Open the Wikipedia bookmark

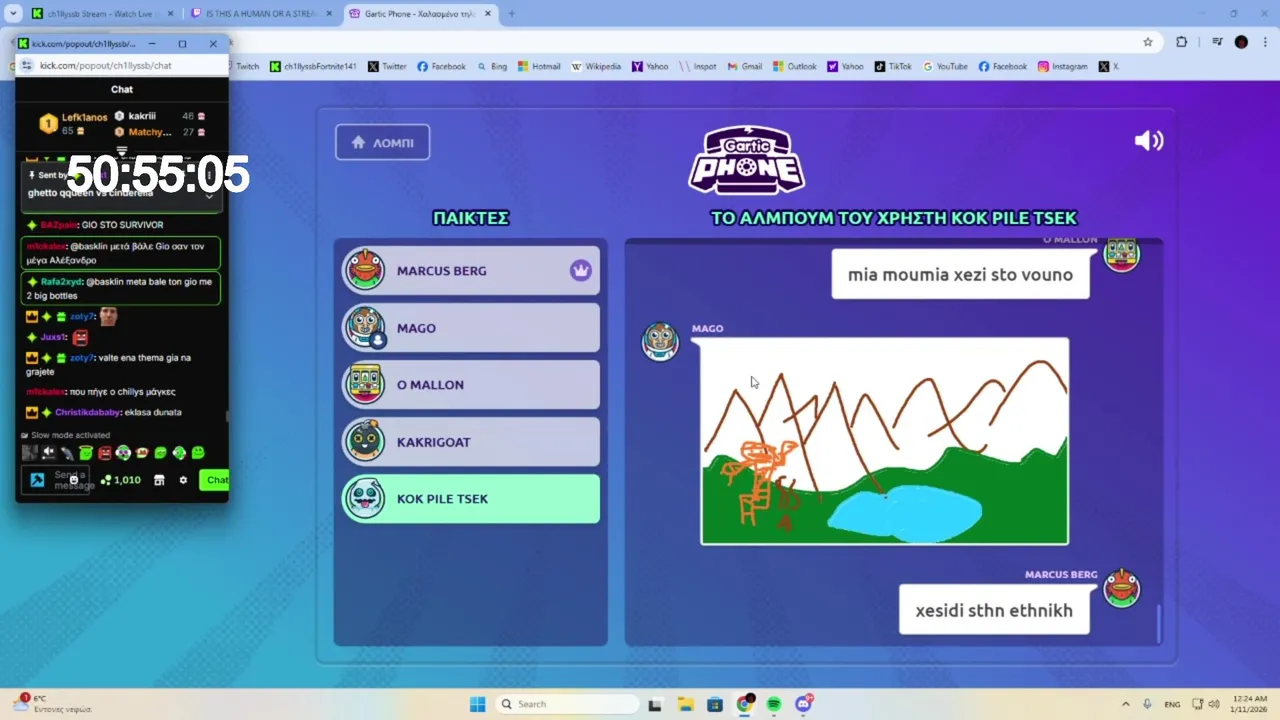[x=596, y=66]
